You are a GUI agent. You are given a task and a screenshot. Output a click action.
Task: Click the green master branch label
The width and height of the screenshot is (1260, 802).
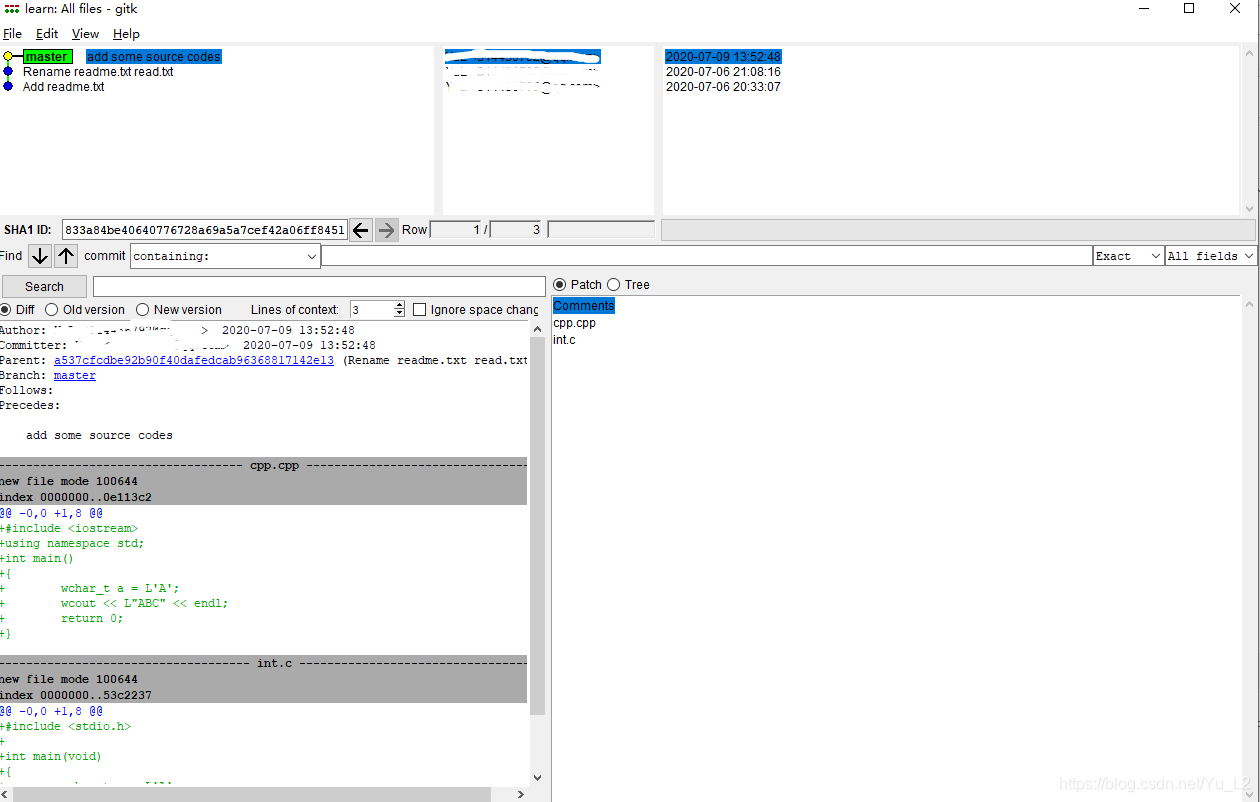click(x=47, y=57)
